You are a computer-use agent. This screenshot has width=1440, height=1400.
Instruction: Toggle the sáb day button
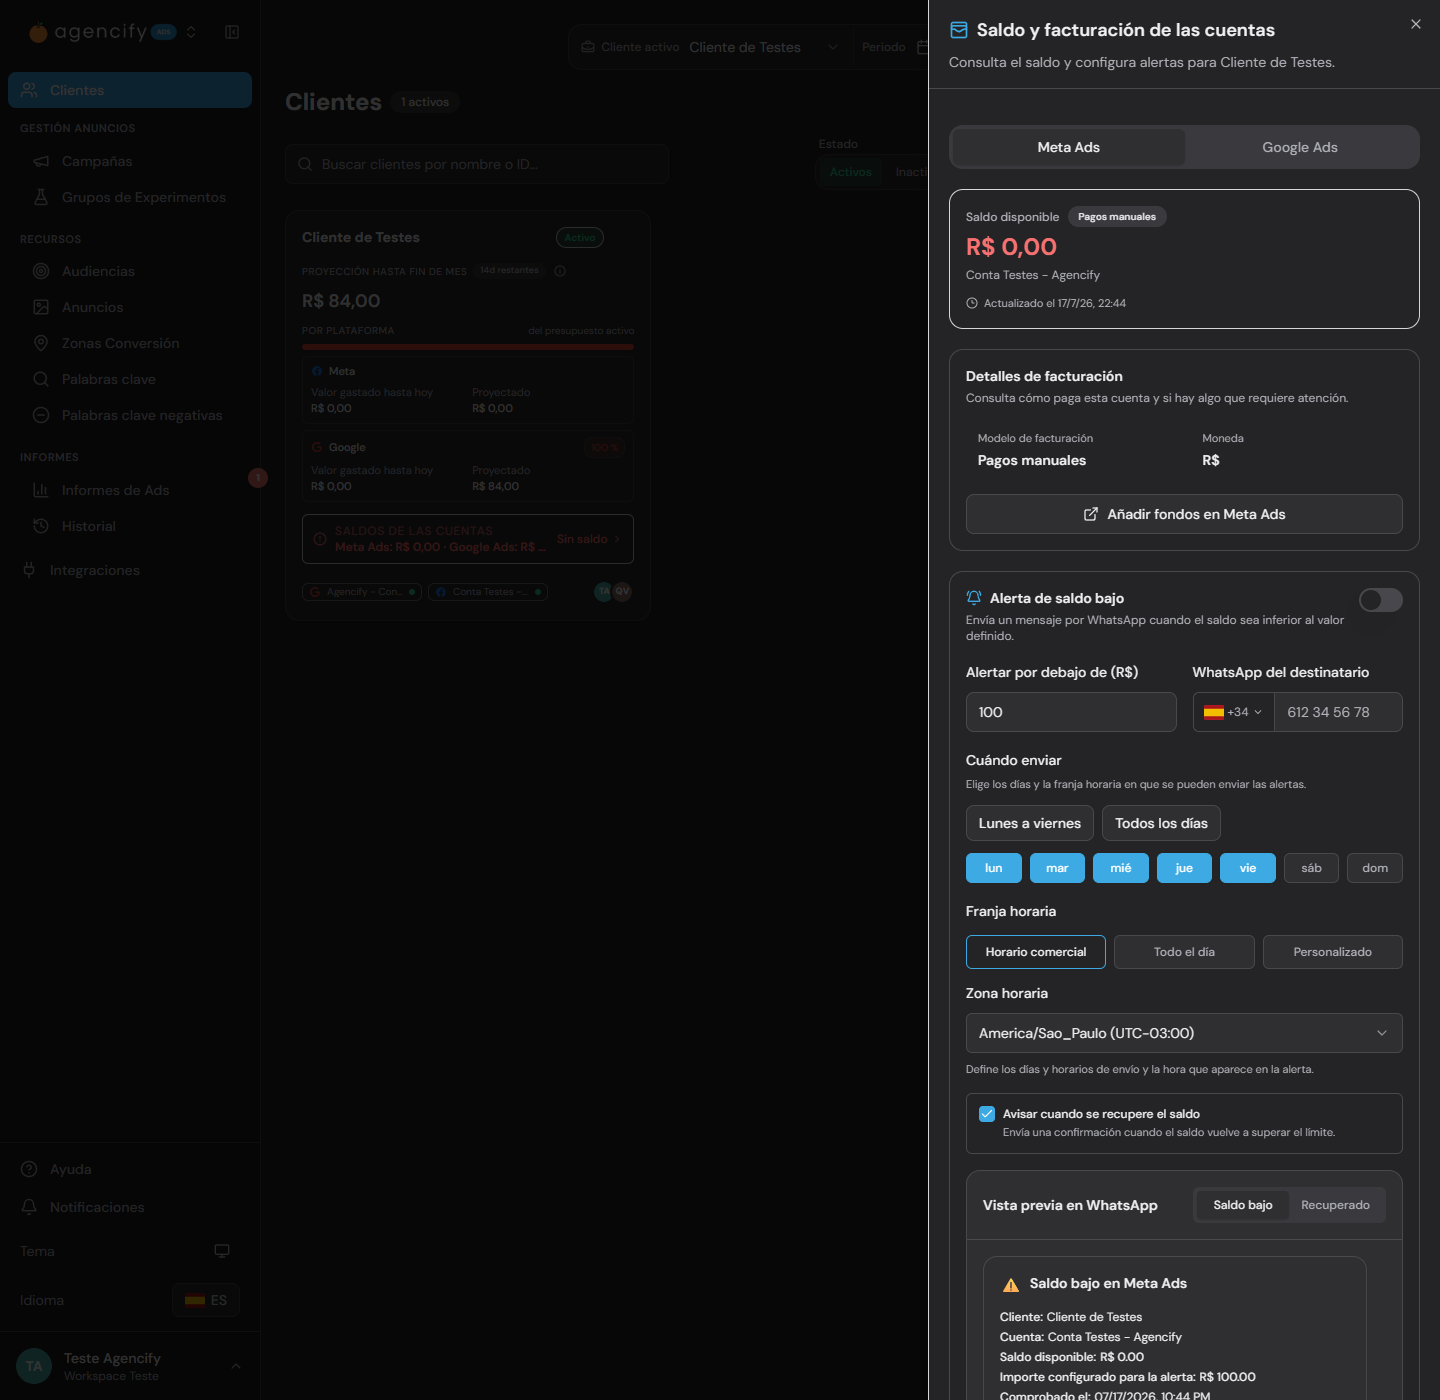tap(1311, 868)
